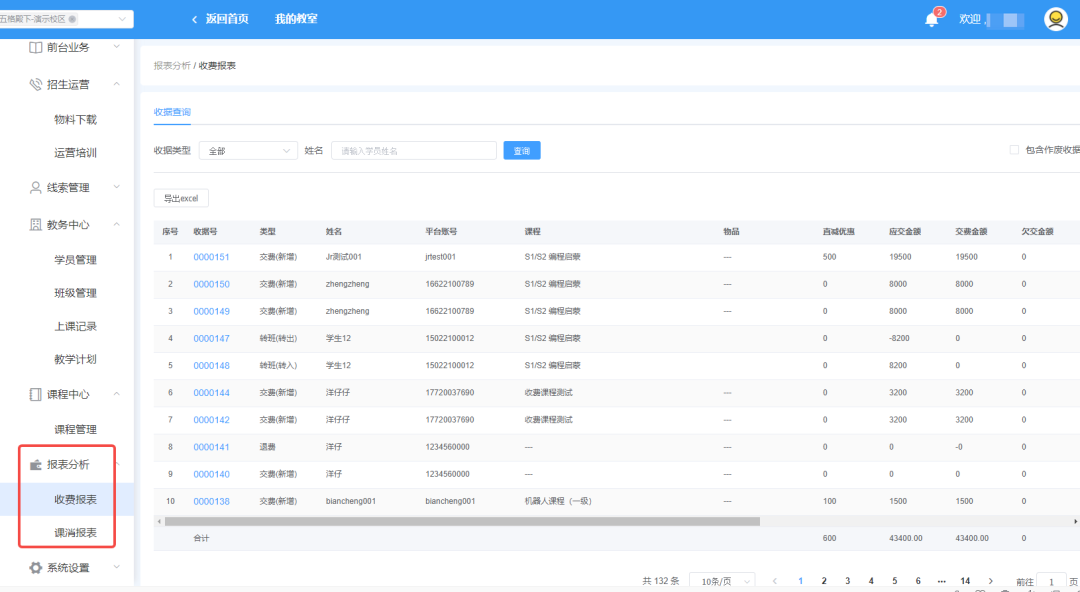Click the 报表分析 chart icon
The height and width of the screenshot is (592, 1080).
[x=36, y=465]
